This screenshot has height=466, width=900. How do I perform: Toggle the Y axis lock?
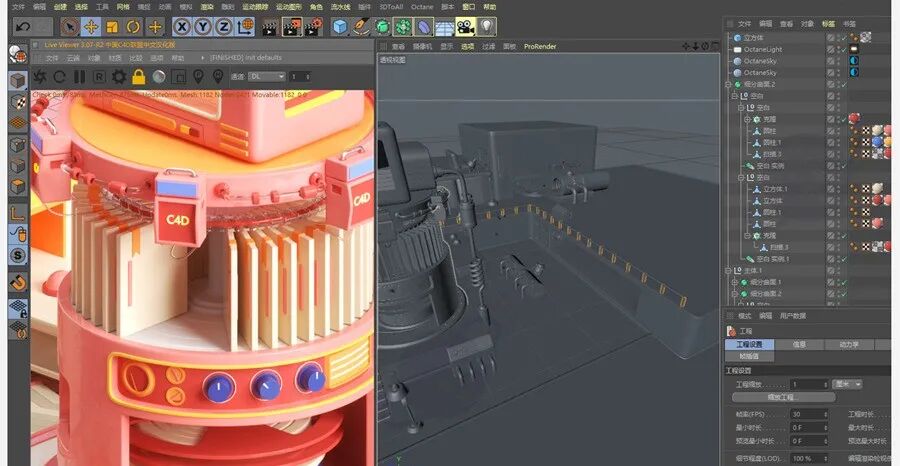tap(203, 26)
